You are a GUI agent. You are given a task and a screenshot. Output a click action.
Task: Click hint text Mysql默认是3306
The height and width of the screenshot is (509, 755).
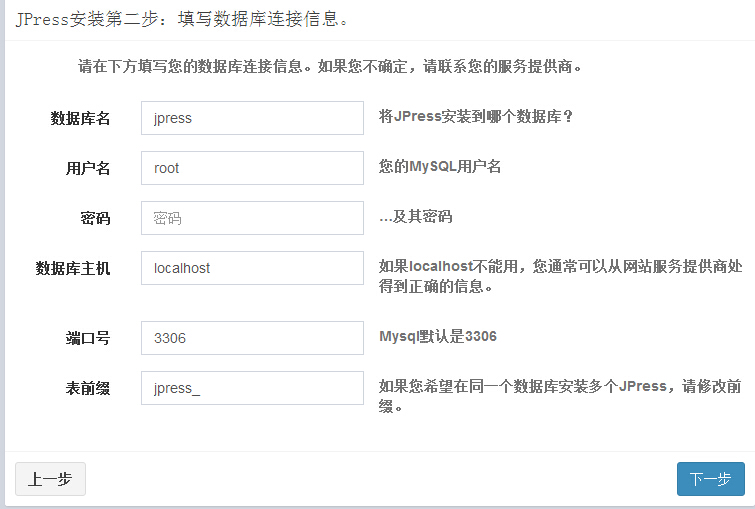[x=438, y=336]
